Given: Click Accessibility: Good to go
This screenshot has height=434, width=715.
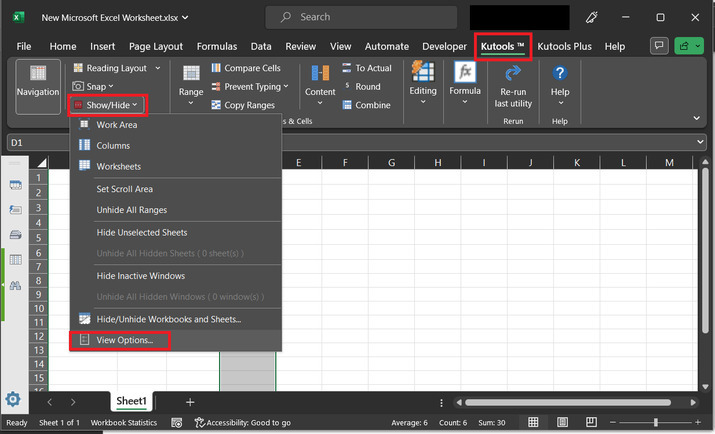Looking at the screenshot, I should coord(242,423).
